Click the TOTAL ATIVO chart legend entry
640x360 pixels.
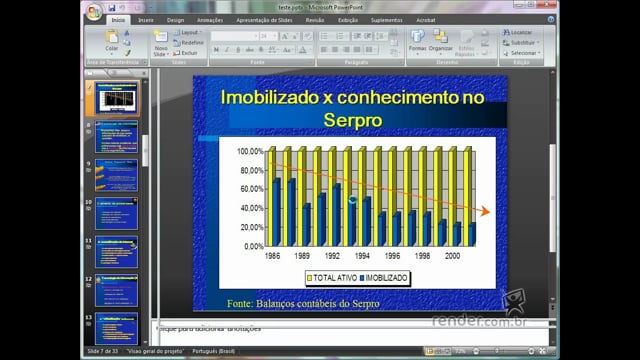[x=331, y=278]
